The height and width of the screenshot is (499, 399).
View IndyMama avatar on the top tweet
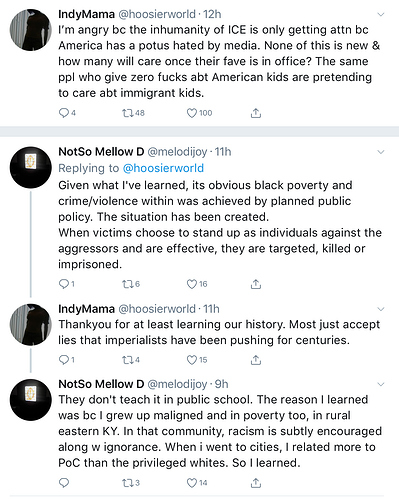point(31,30)
